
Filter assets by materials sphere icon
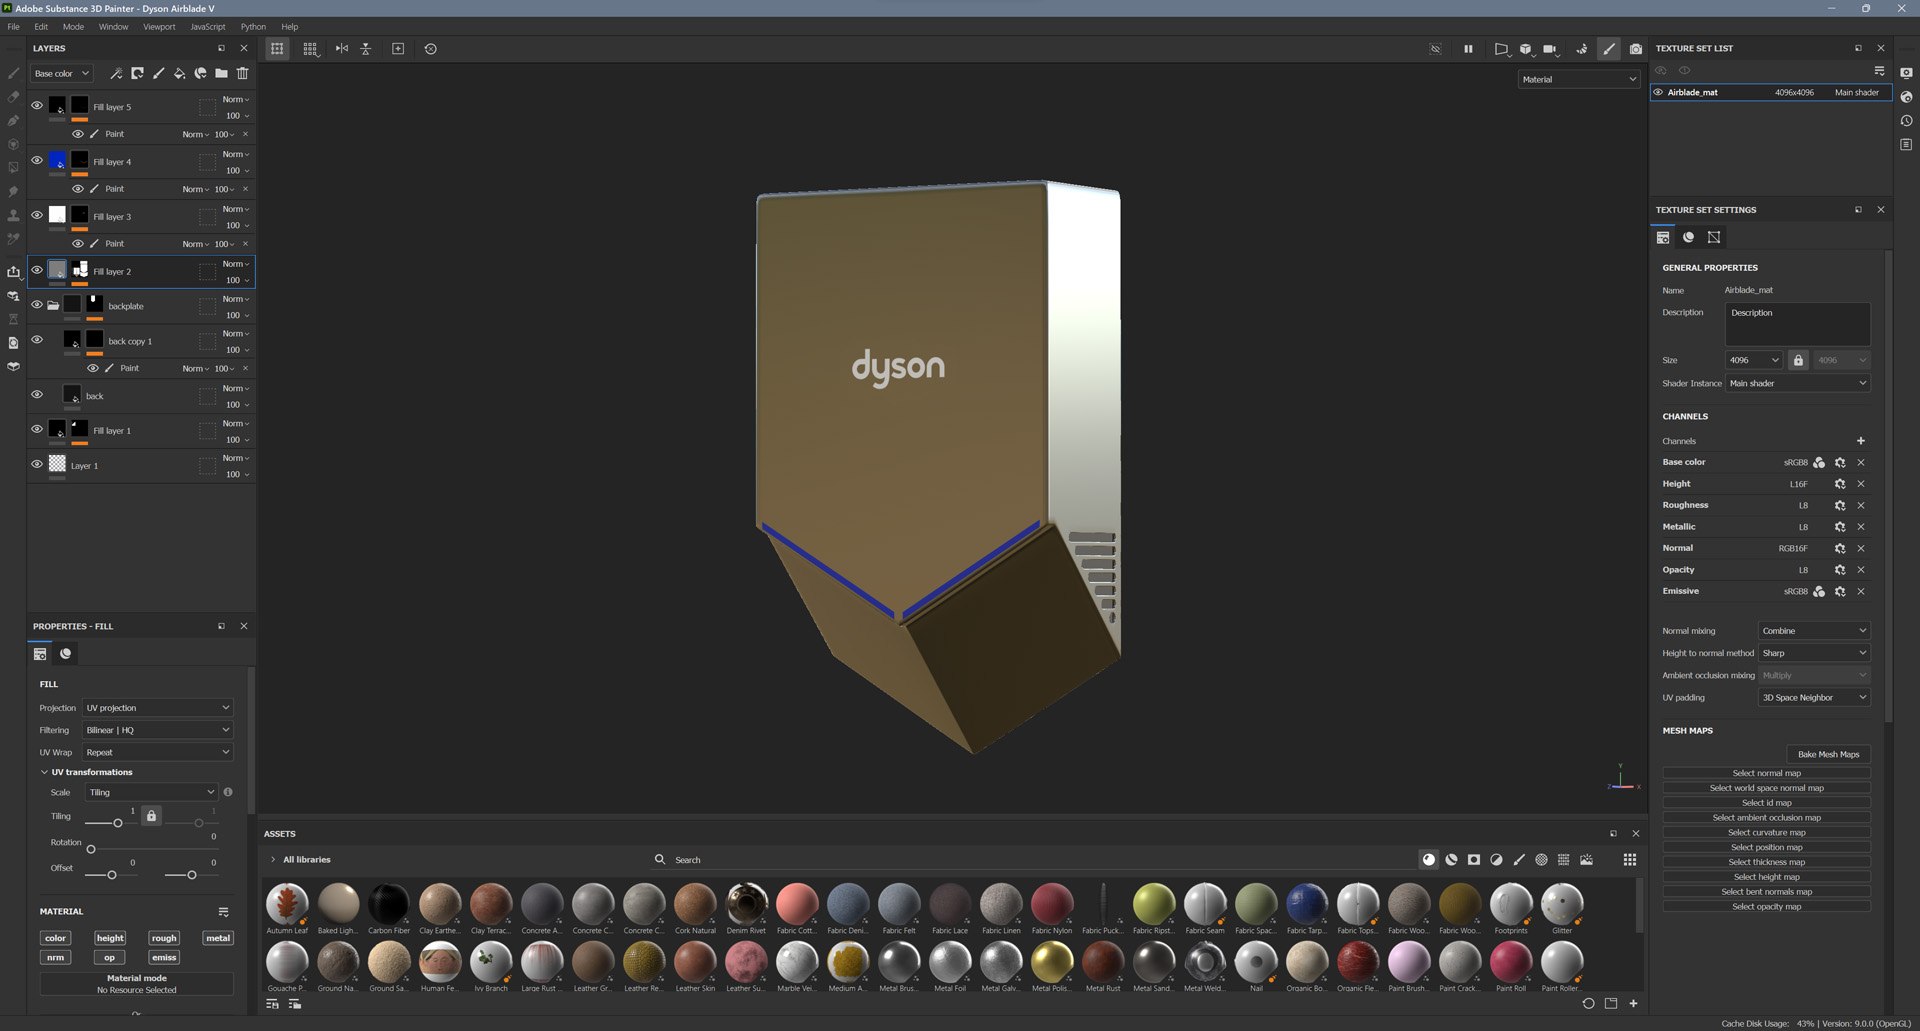(1429, 859)
